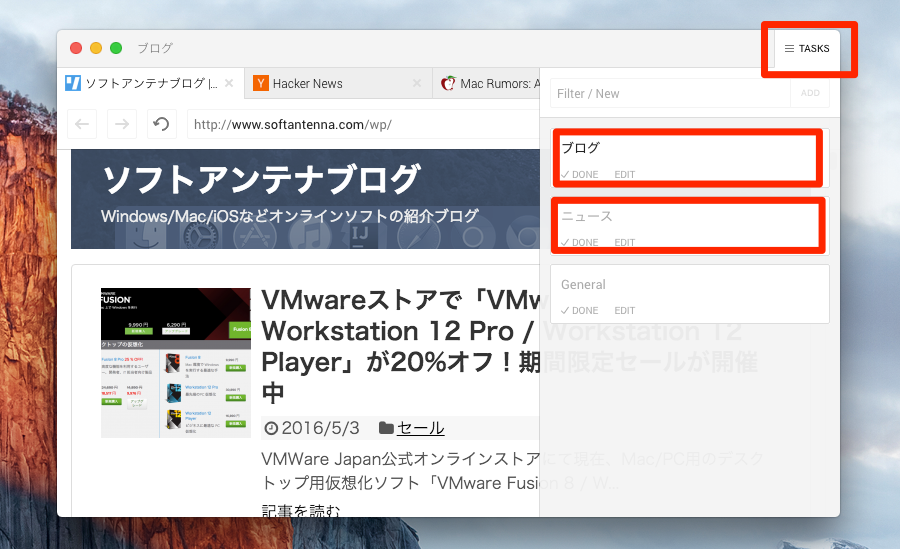
Task: Maximize the window with the green button
Action: (x=116, y=48)
